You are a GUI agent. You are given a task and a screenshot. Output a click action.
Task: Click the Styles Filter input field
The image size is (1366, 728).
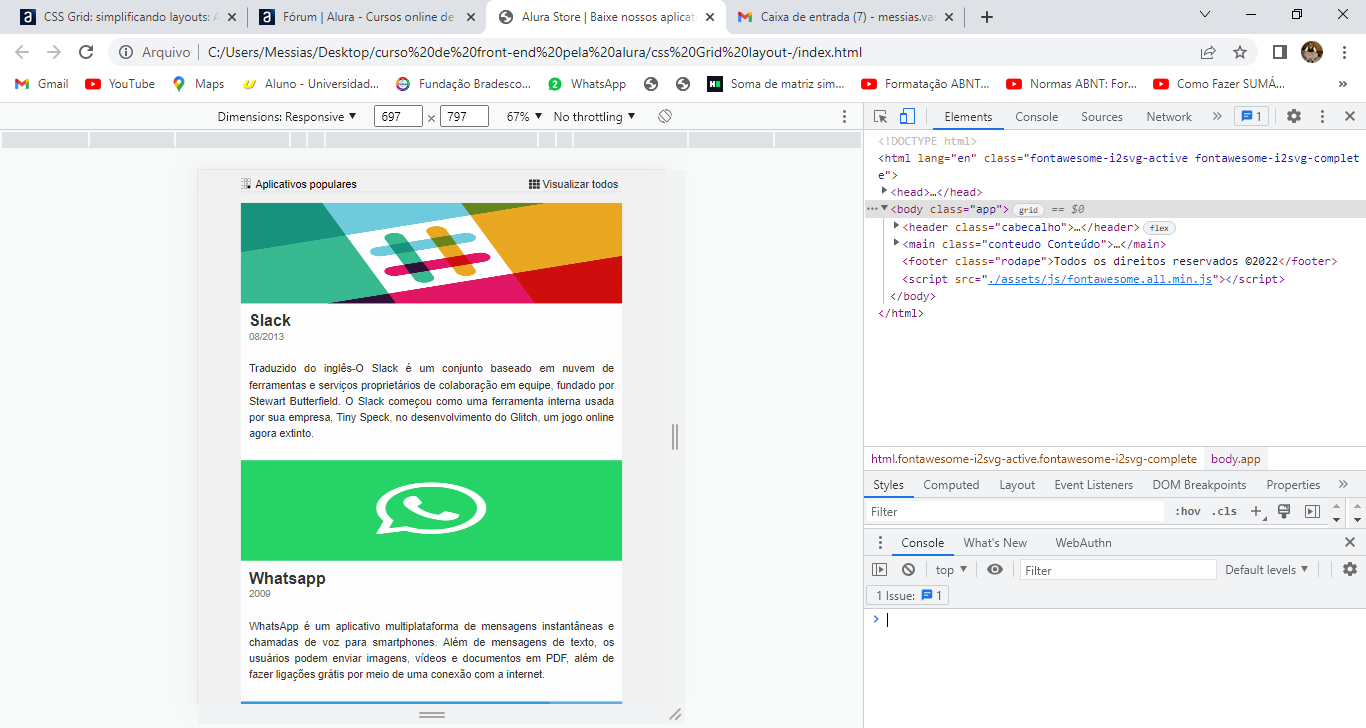tap(1015, 511)
